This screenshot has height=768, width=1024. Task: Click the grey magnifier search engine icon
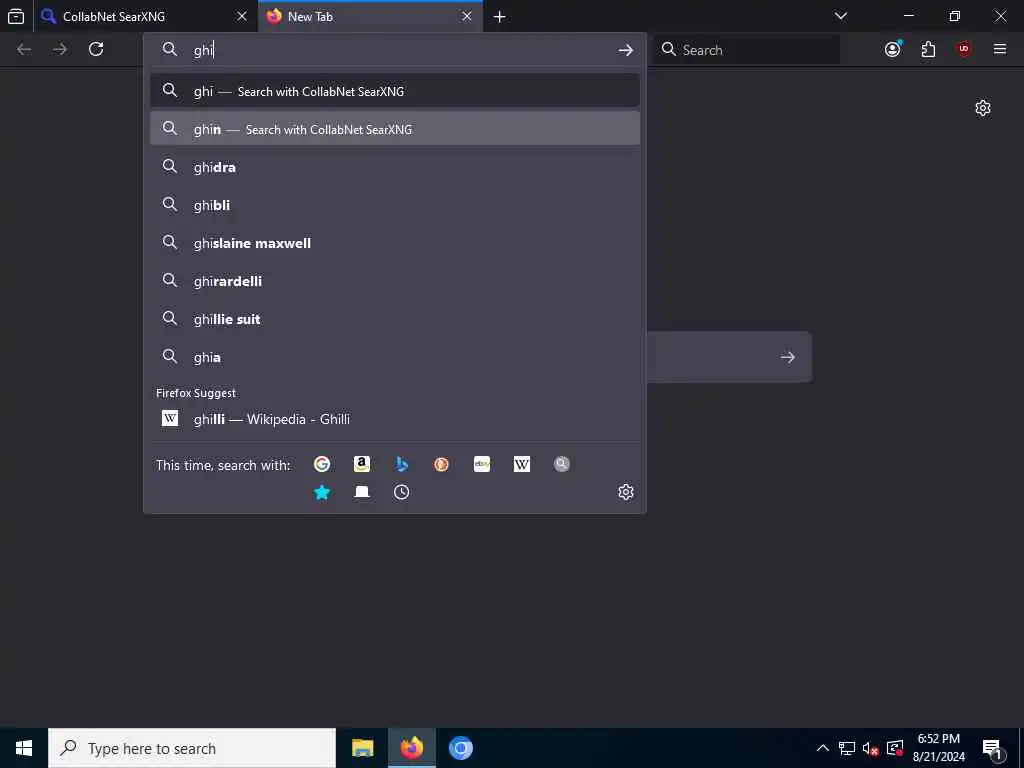coord(562,464)
